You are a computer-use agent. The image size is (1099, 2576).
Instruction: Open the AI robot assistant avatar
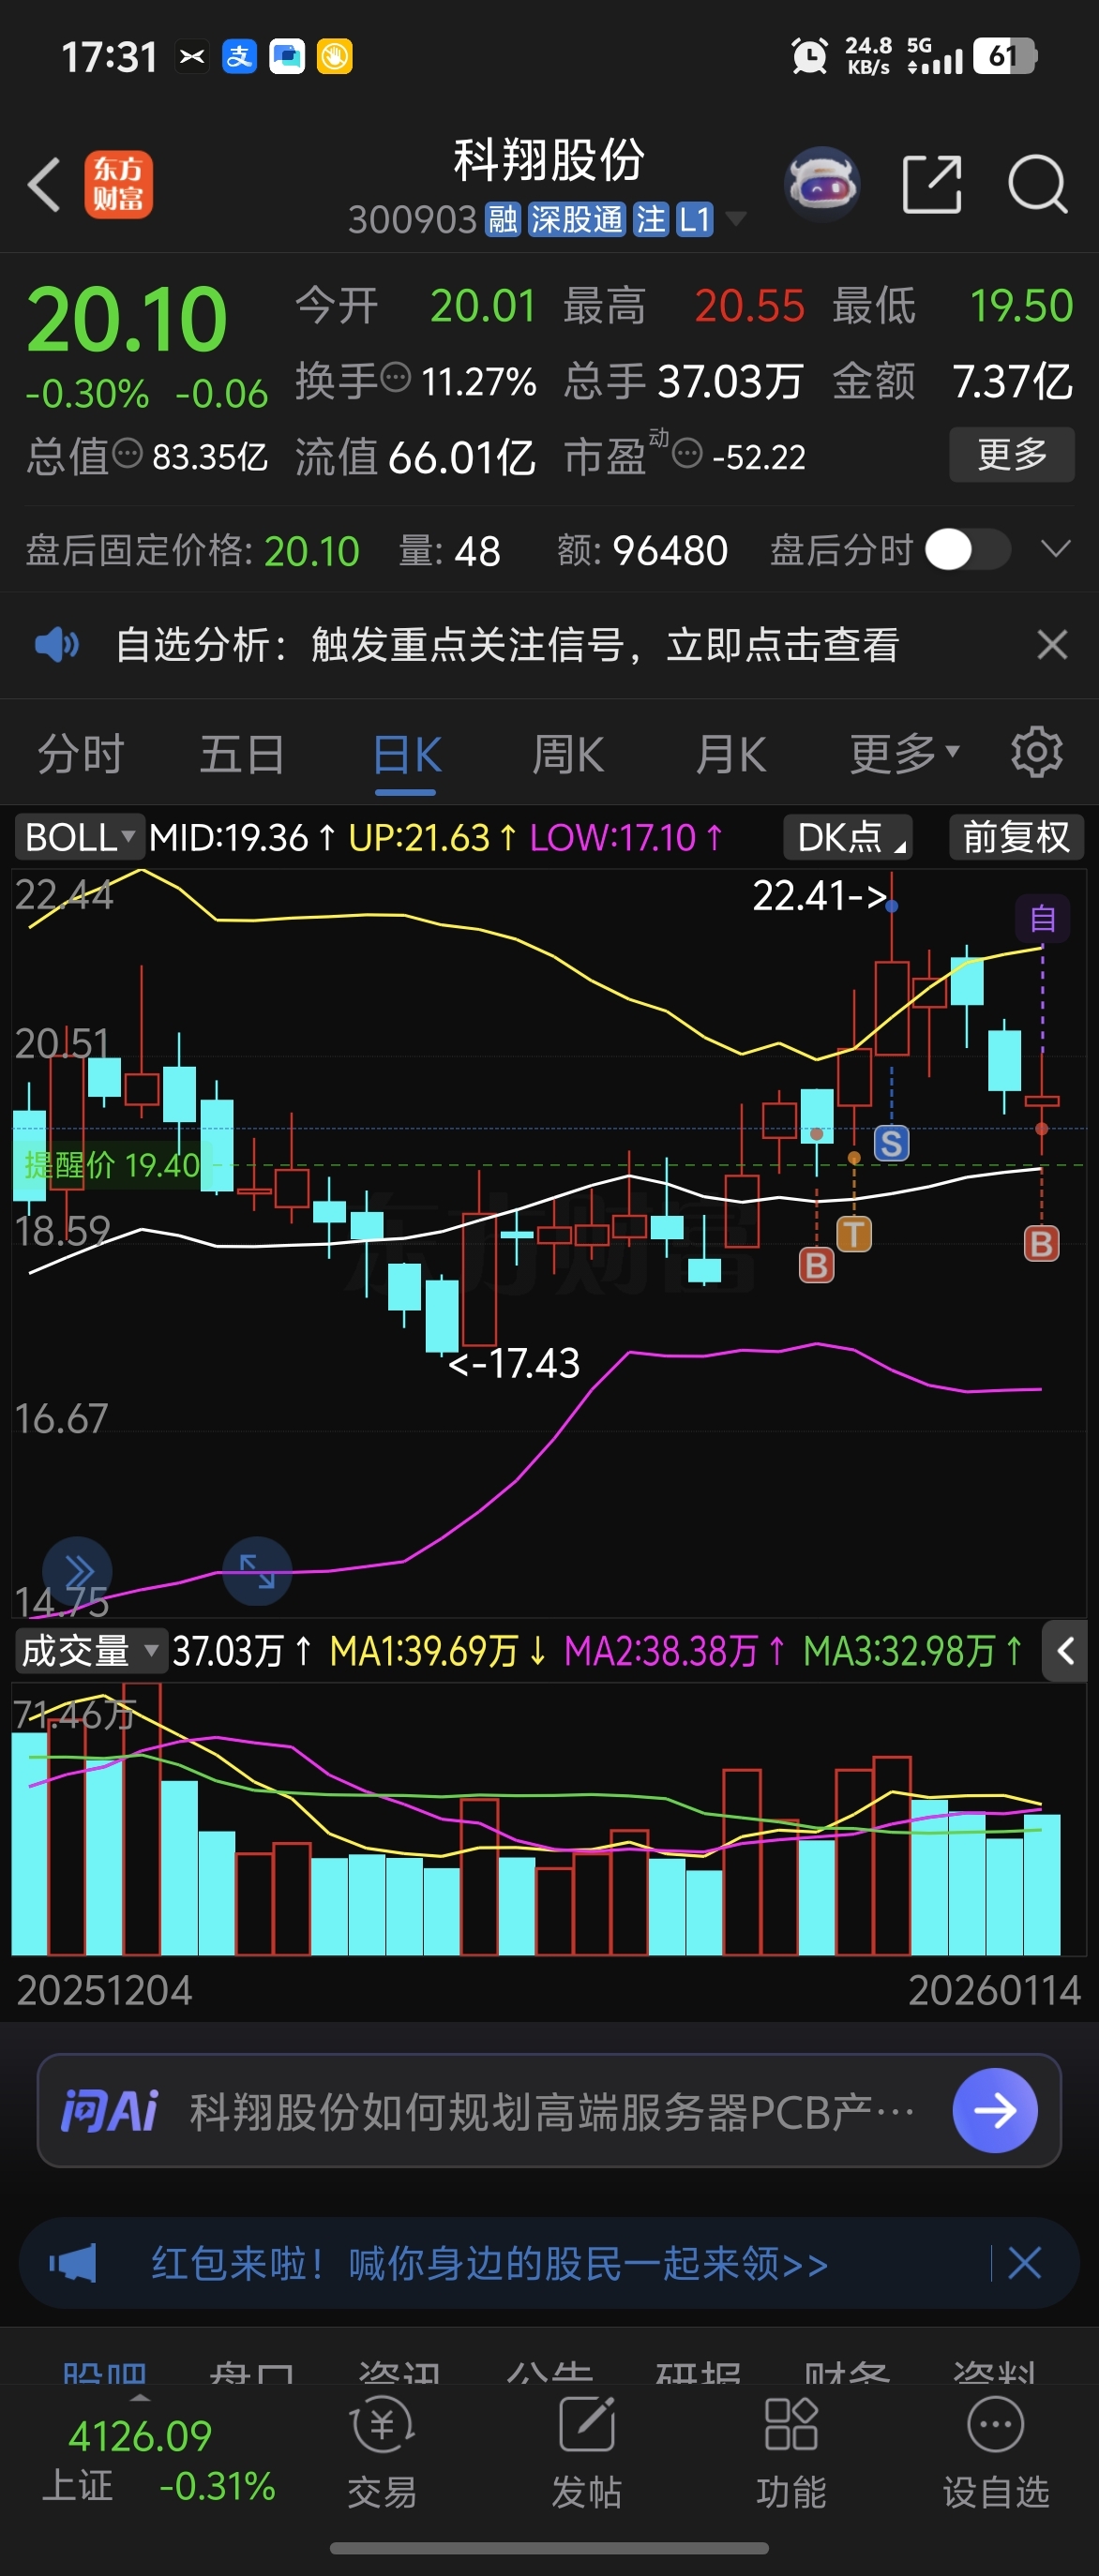pyautogui.click(x=822, y=184)
